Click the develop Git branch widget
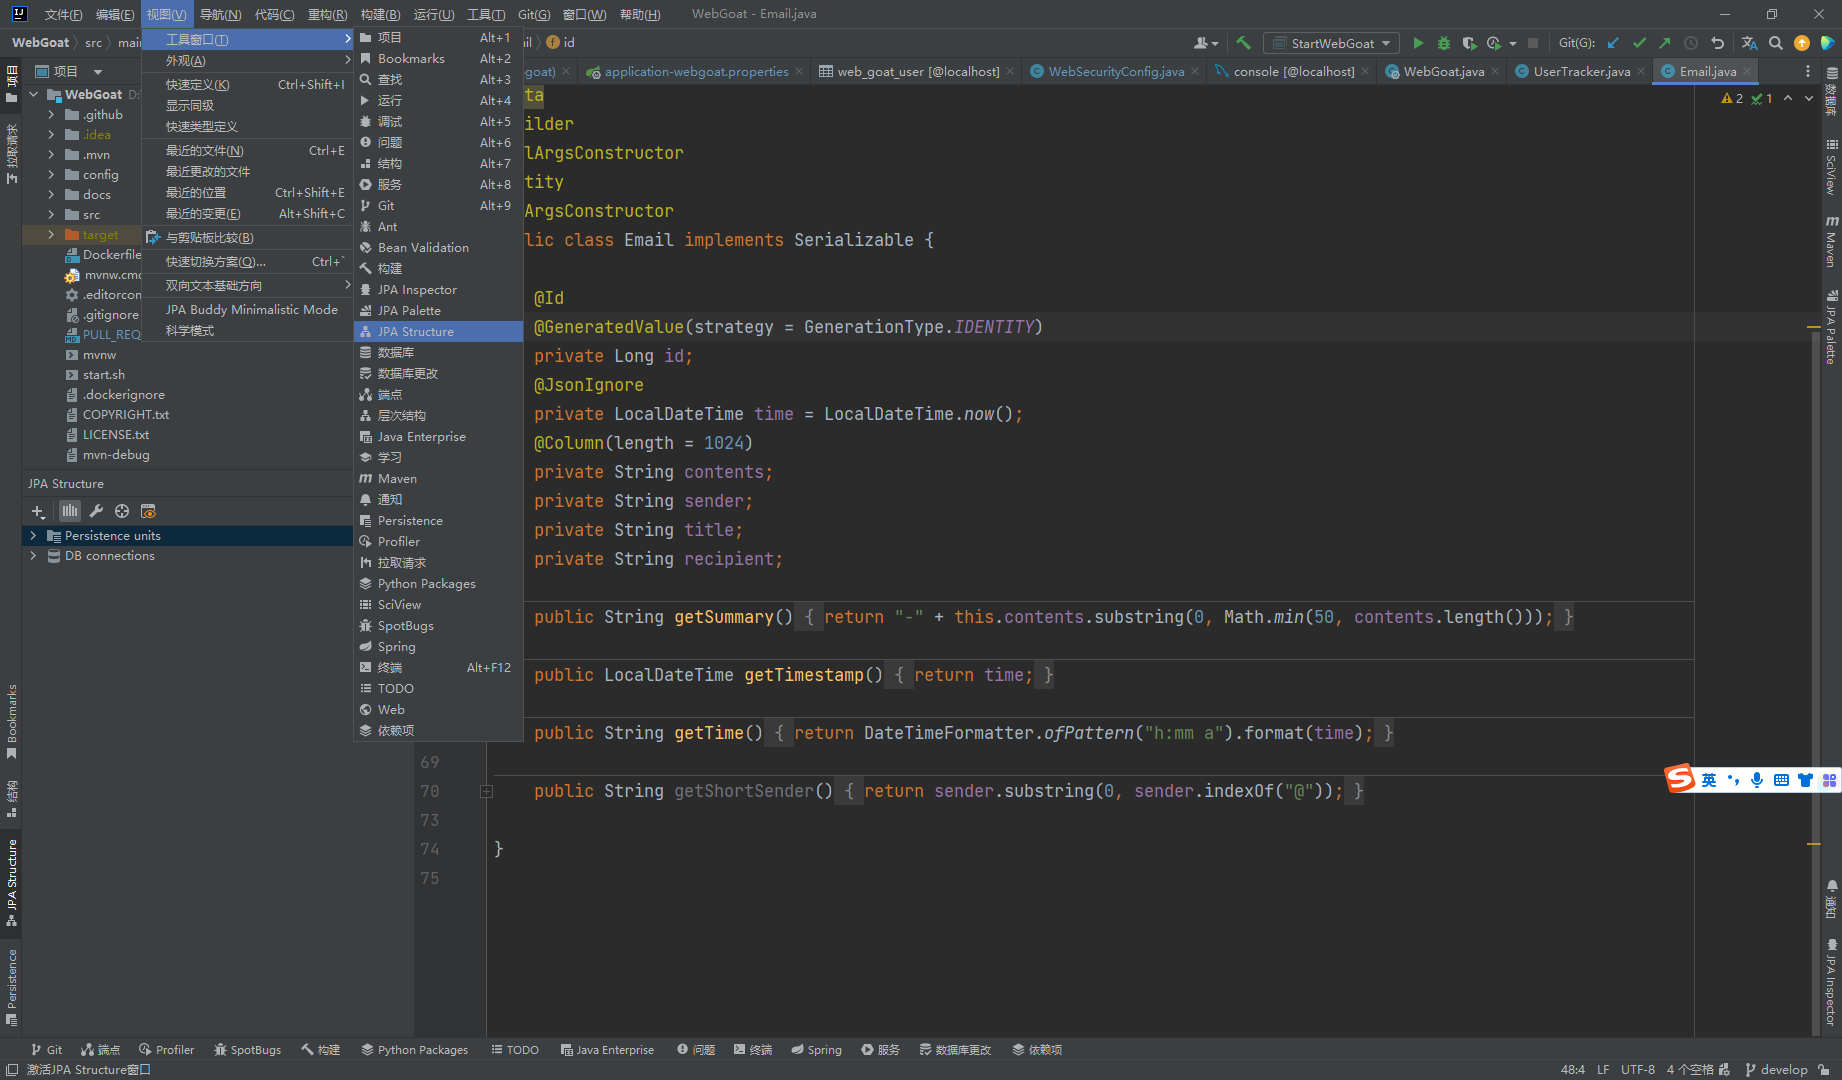1842x1080 pixels. click(x=1776, y=1069)
